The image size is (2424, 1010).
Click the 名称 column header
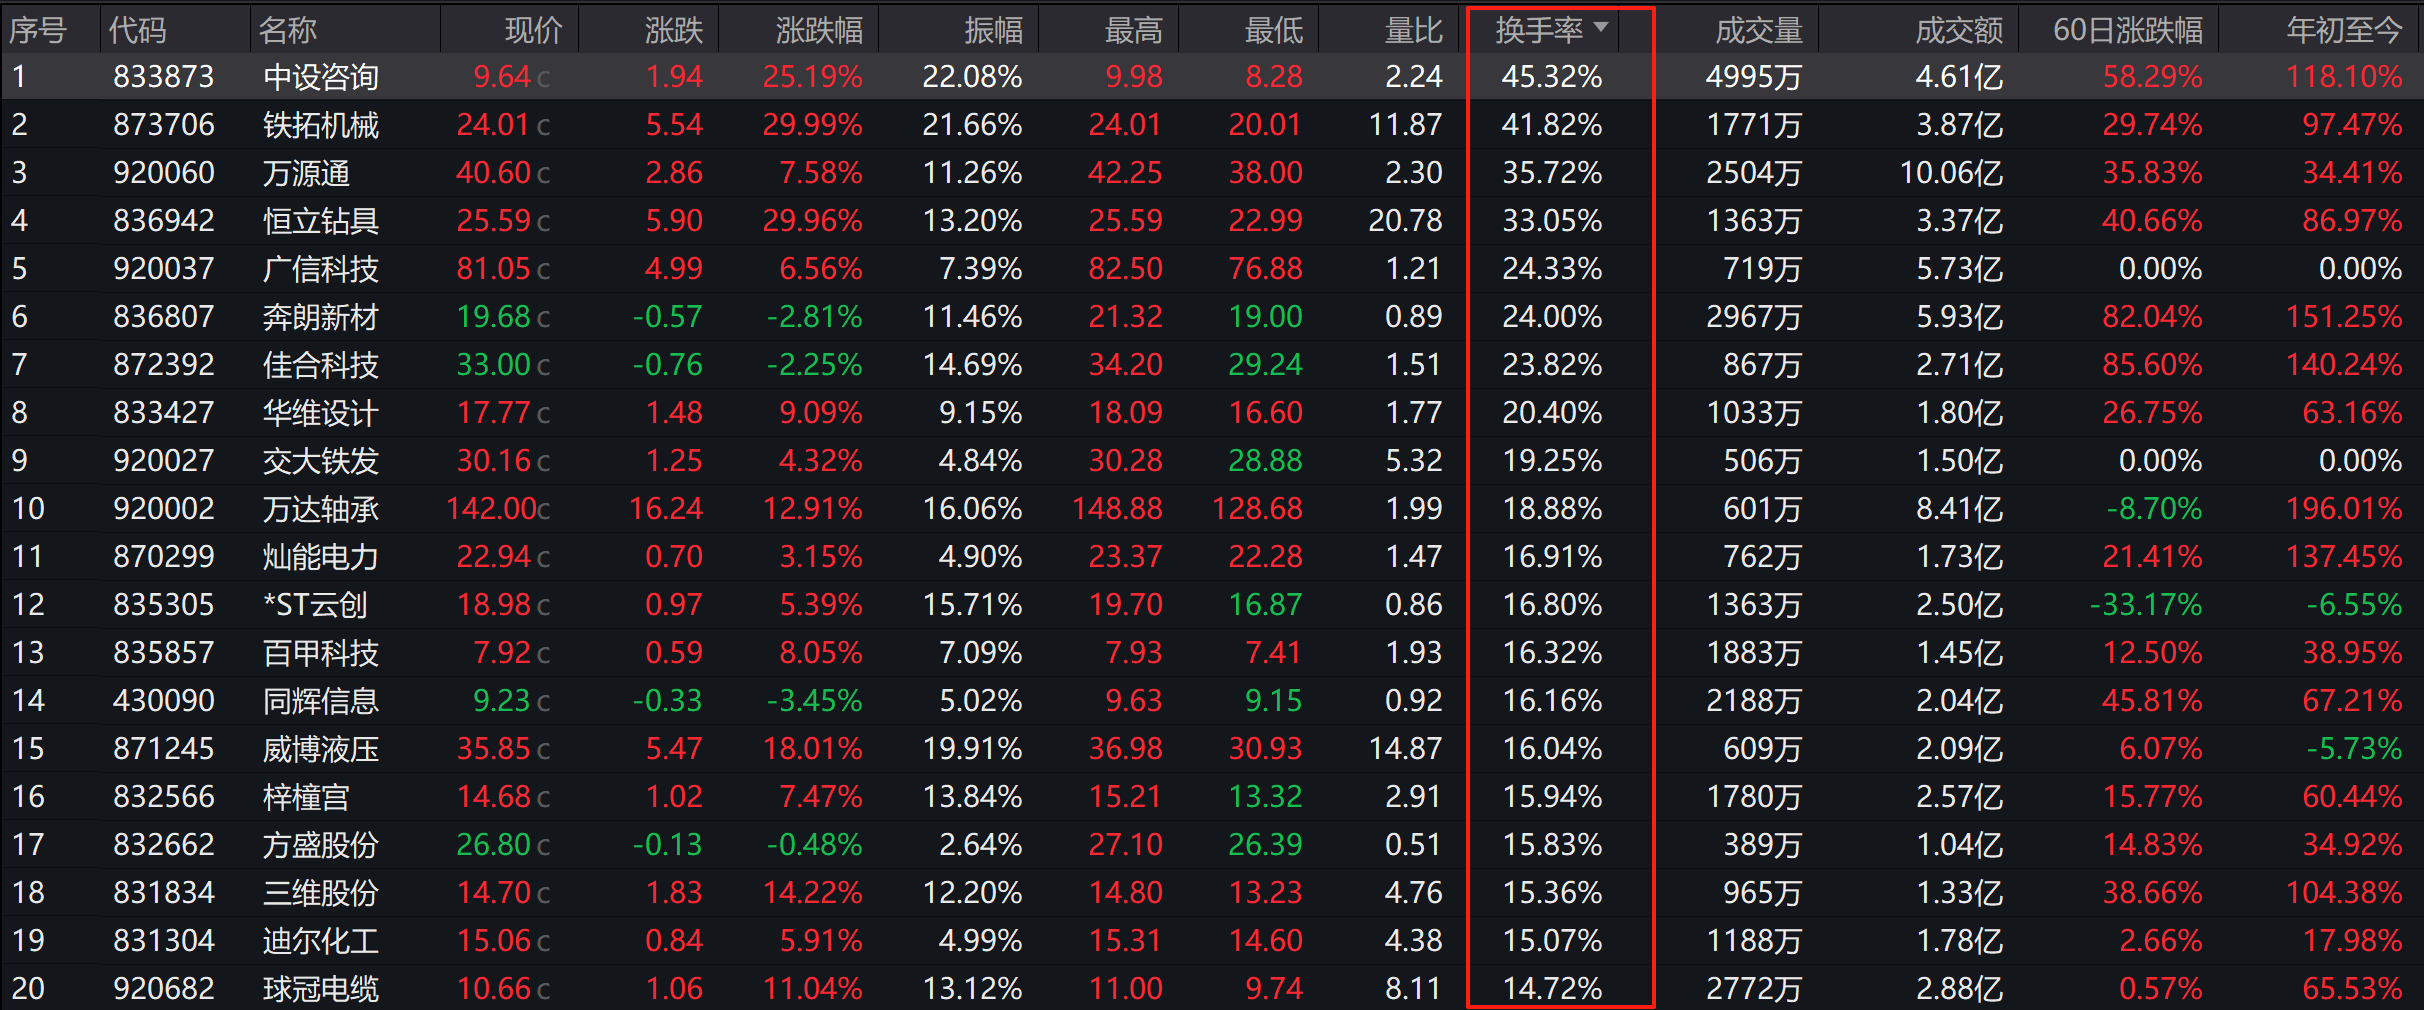(288, 30)
